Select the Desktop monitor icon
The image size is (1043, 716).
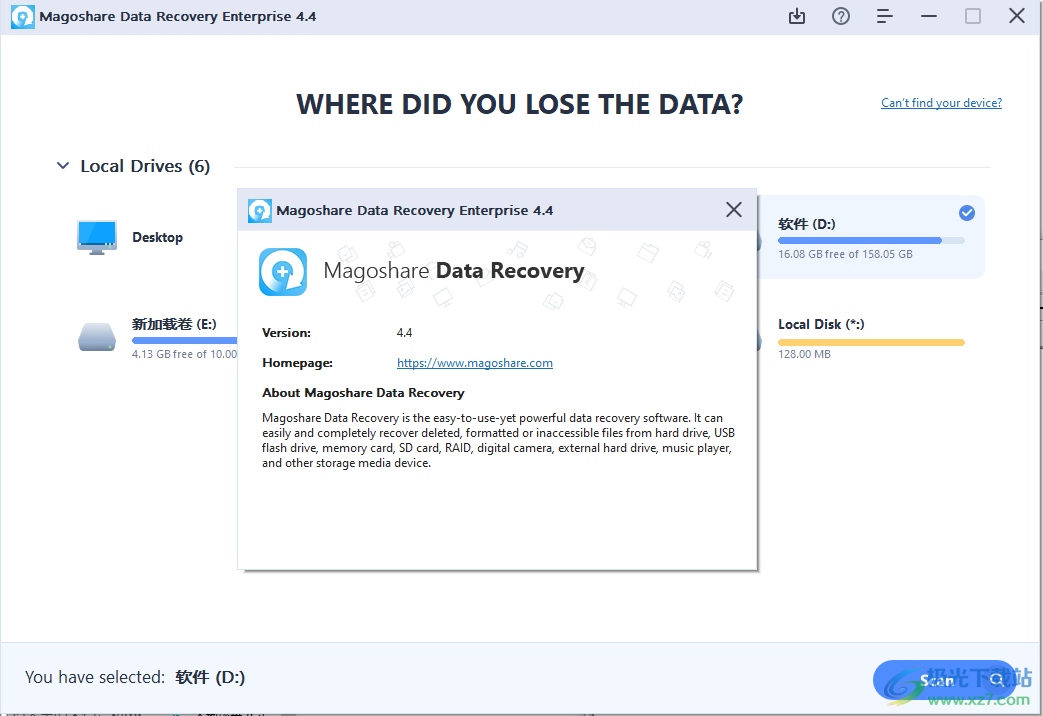(97, 238)
